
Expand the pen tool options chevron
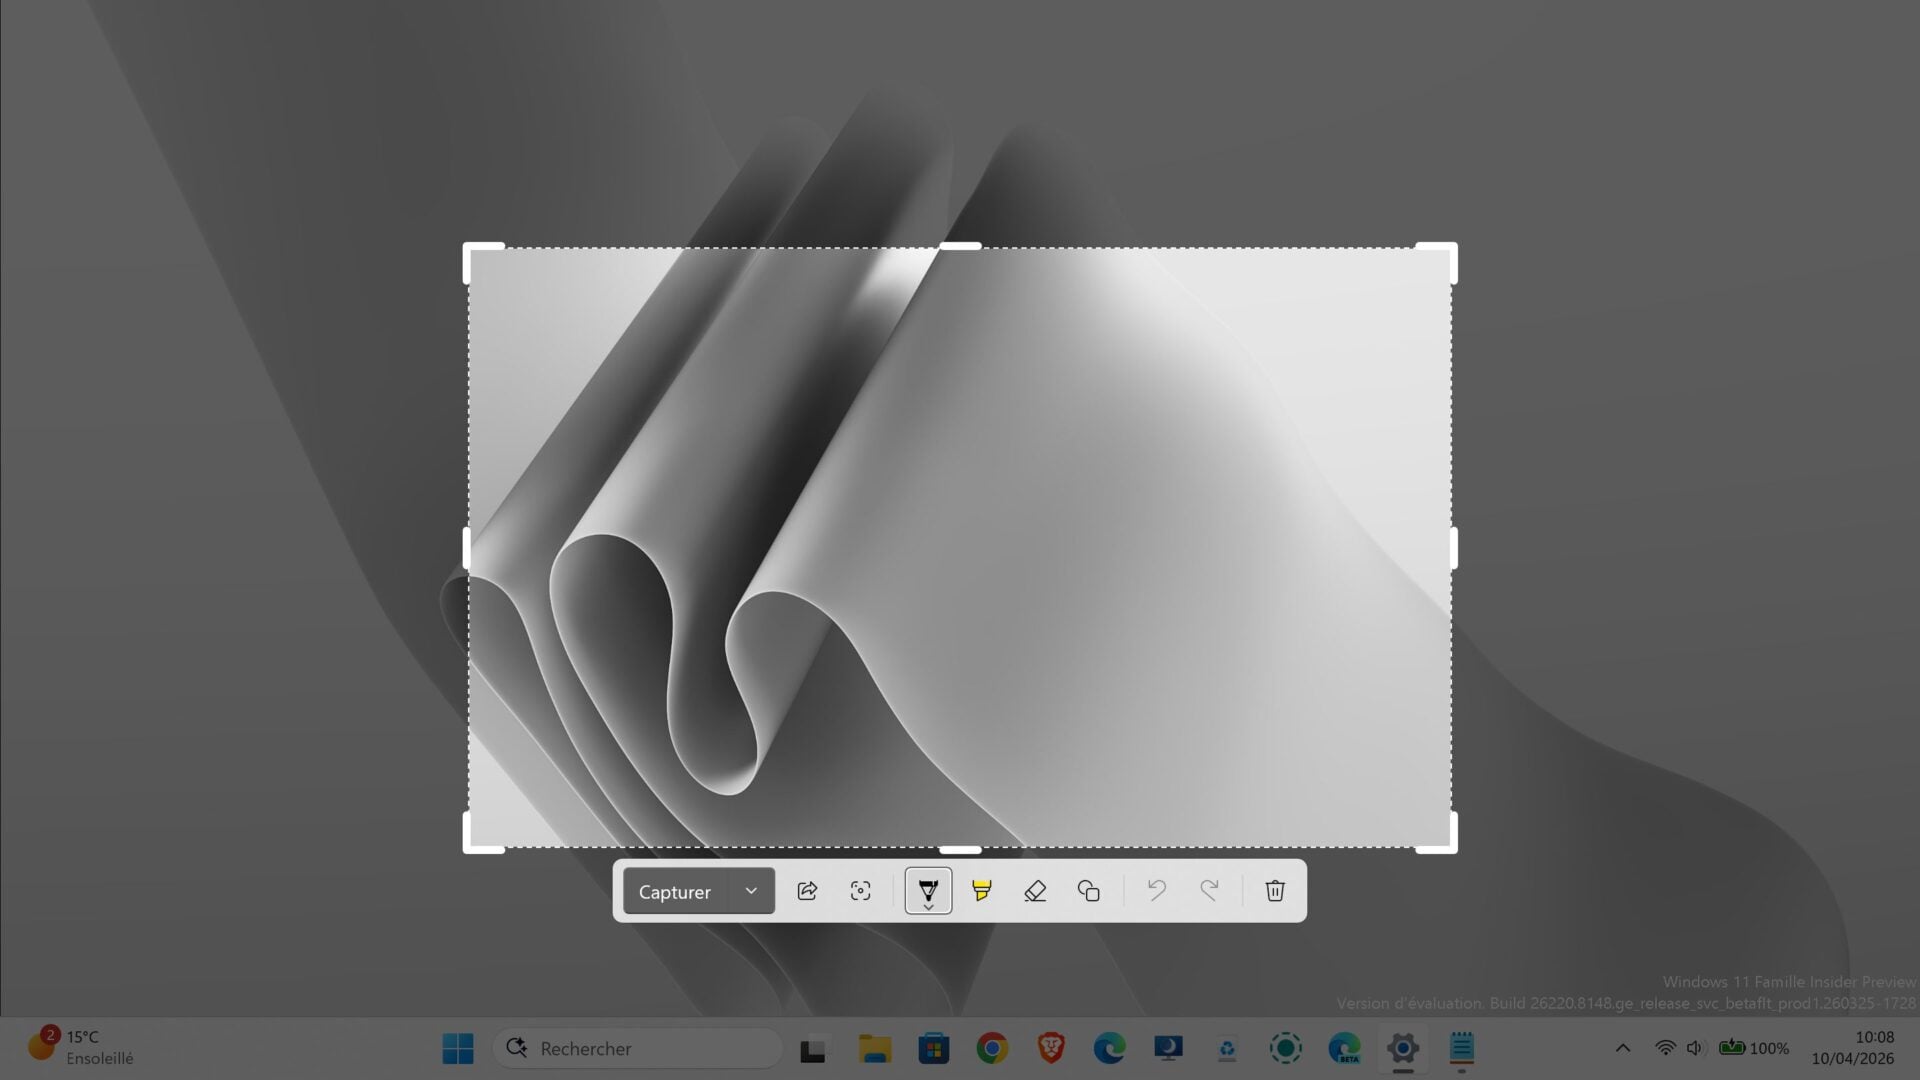click(x=928, y=906)
